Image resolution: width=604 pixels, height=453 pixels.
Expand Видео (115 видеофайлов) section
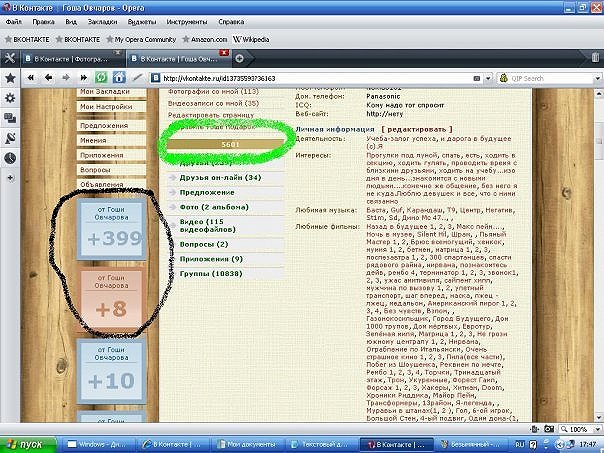click(x=226, y=226)
